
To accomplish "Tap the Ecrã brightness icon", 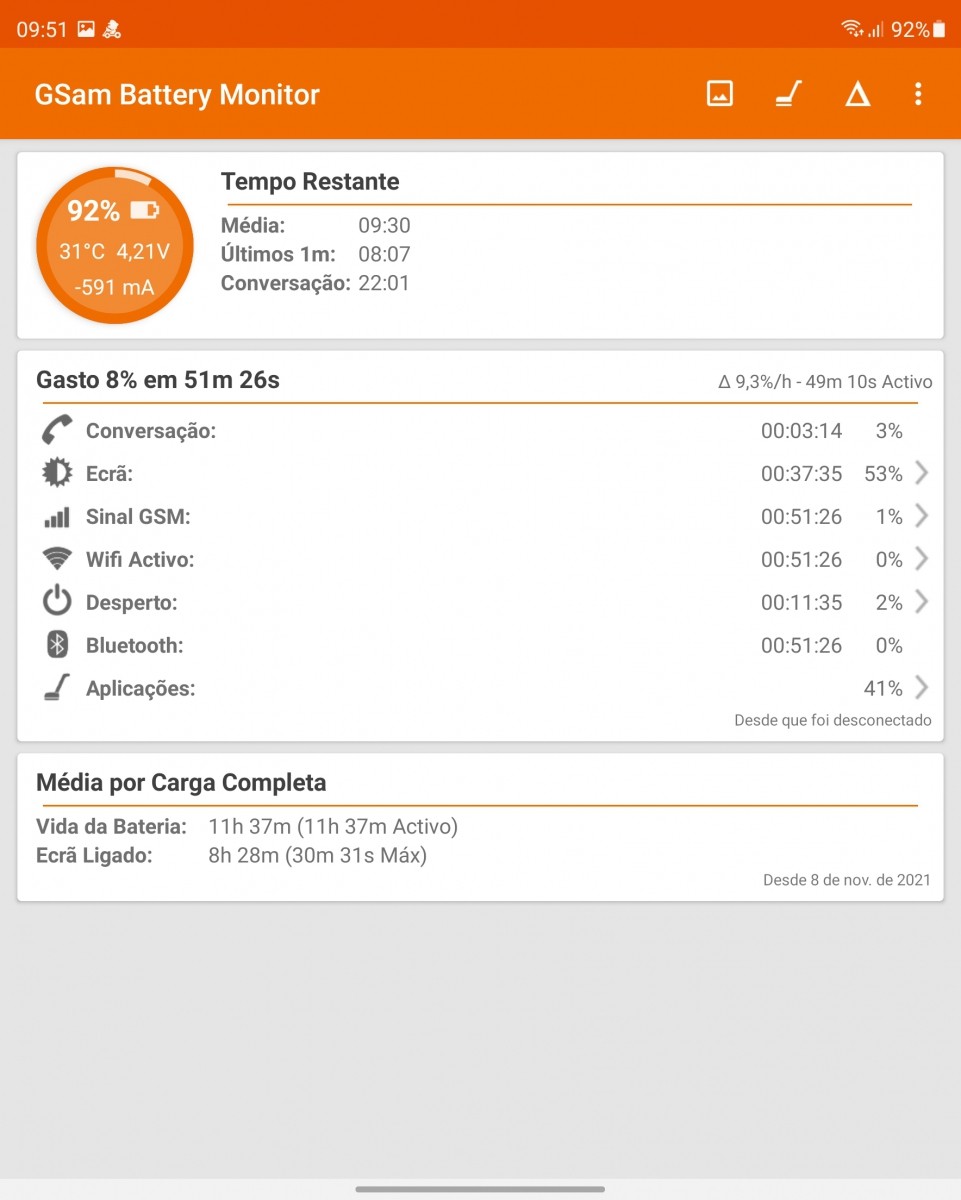I will pos(57,474).
